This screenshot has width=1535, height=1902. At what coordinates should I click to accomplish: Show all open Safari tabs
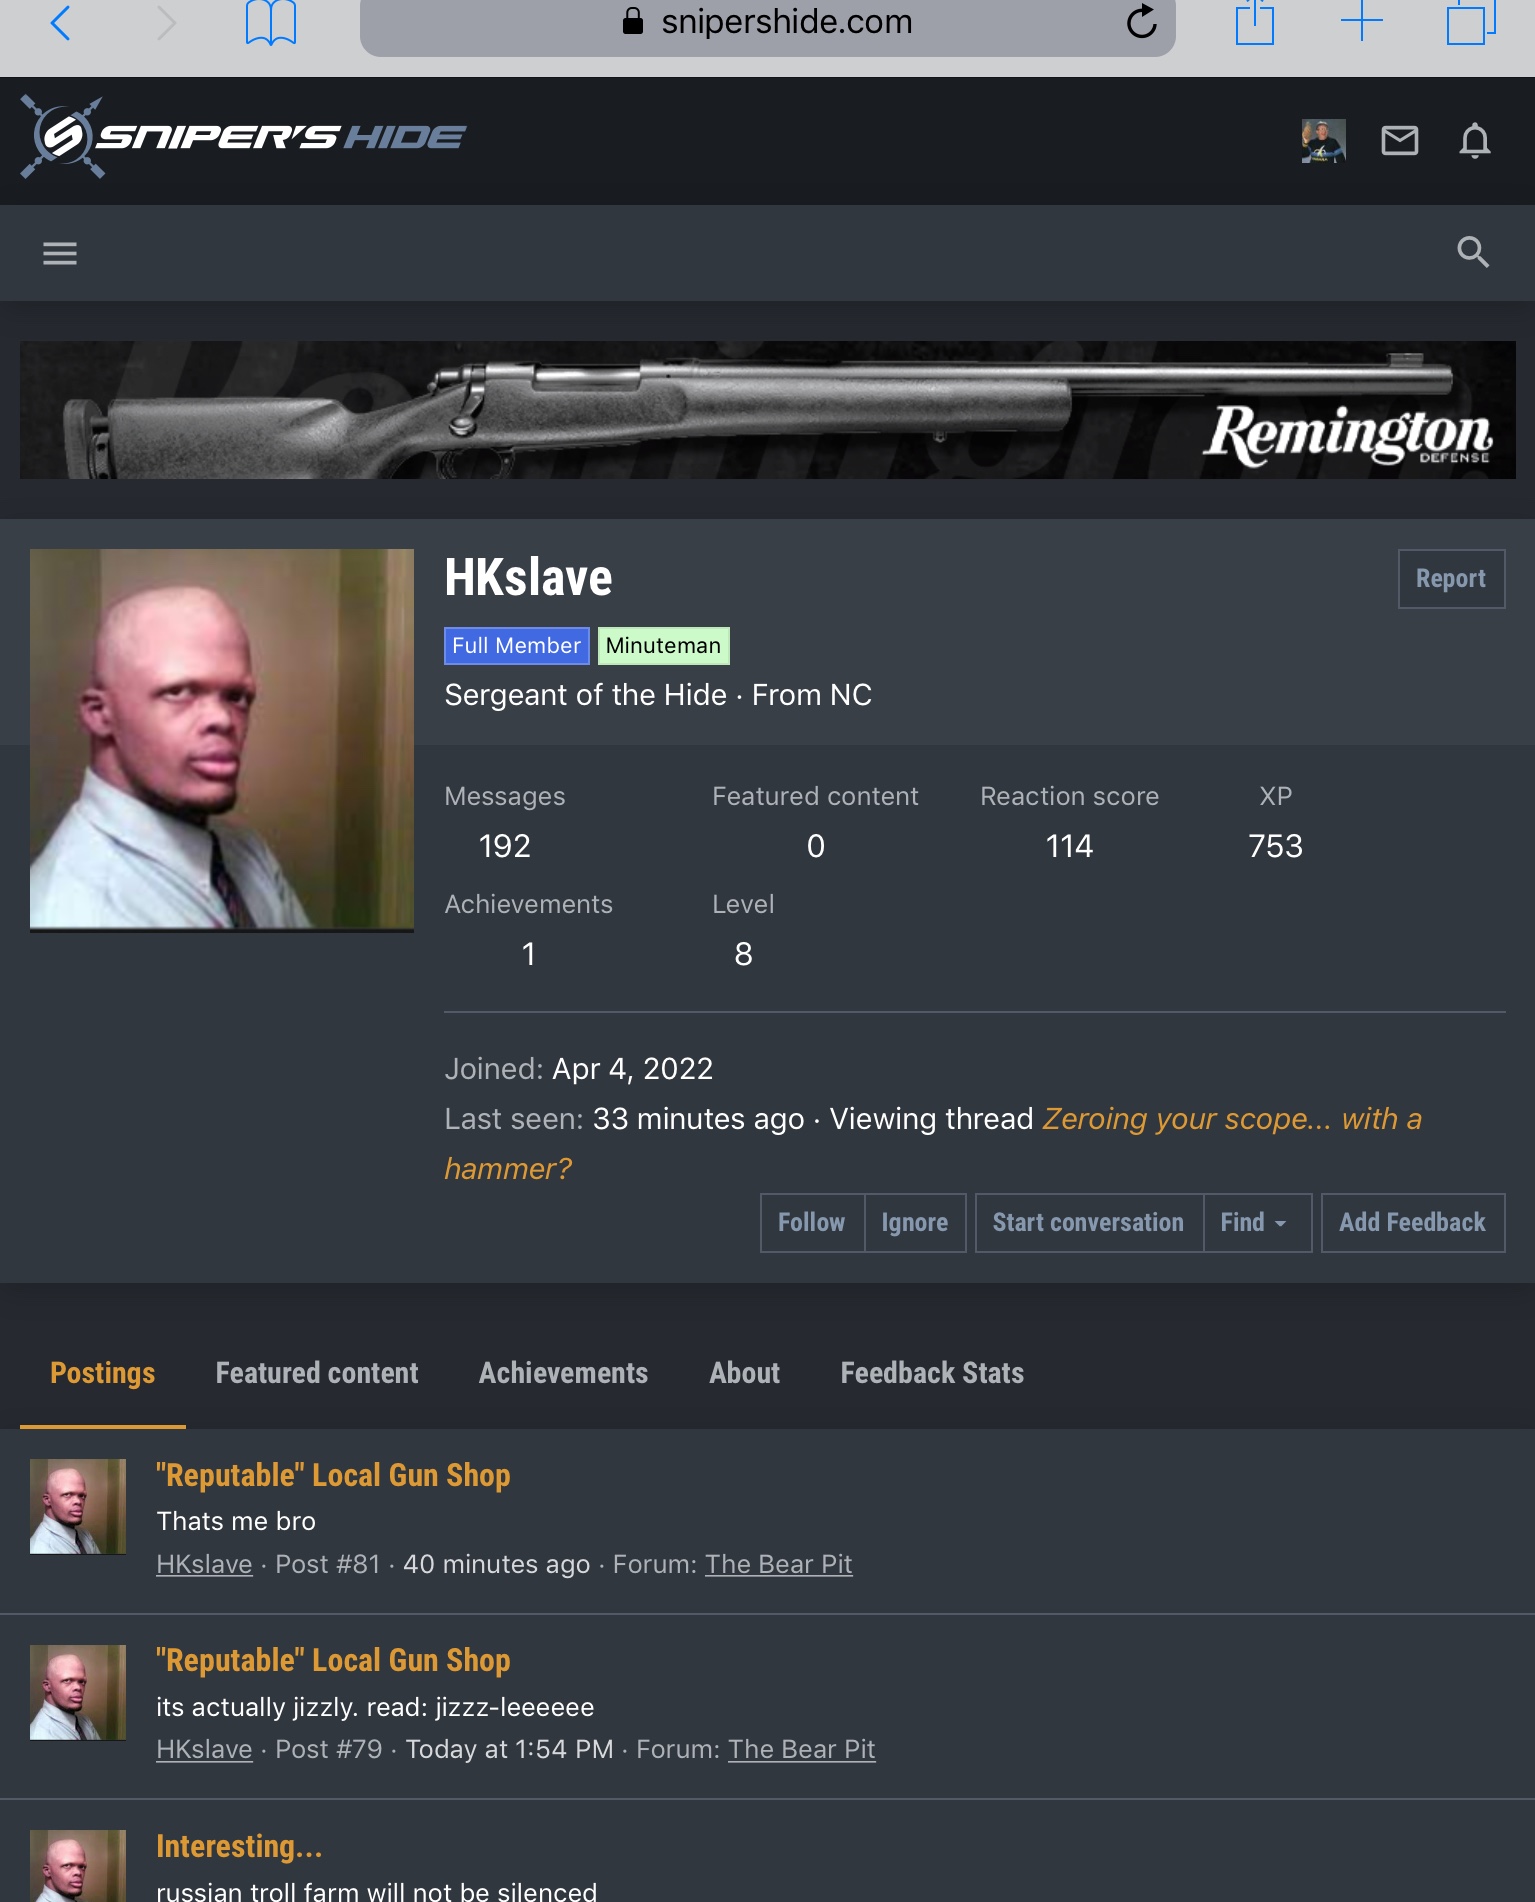point(1470,22)
